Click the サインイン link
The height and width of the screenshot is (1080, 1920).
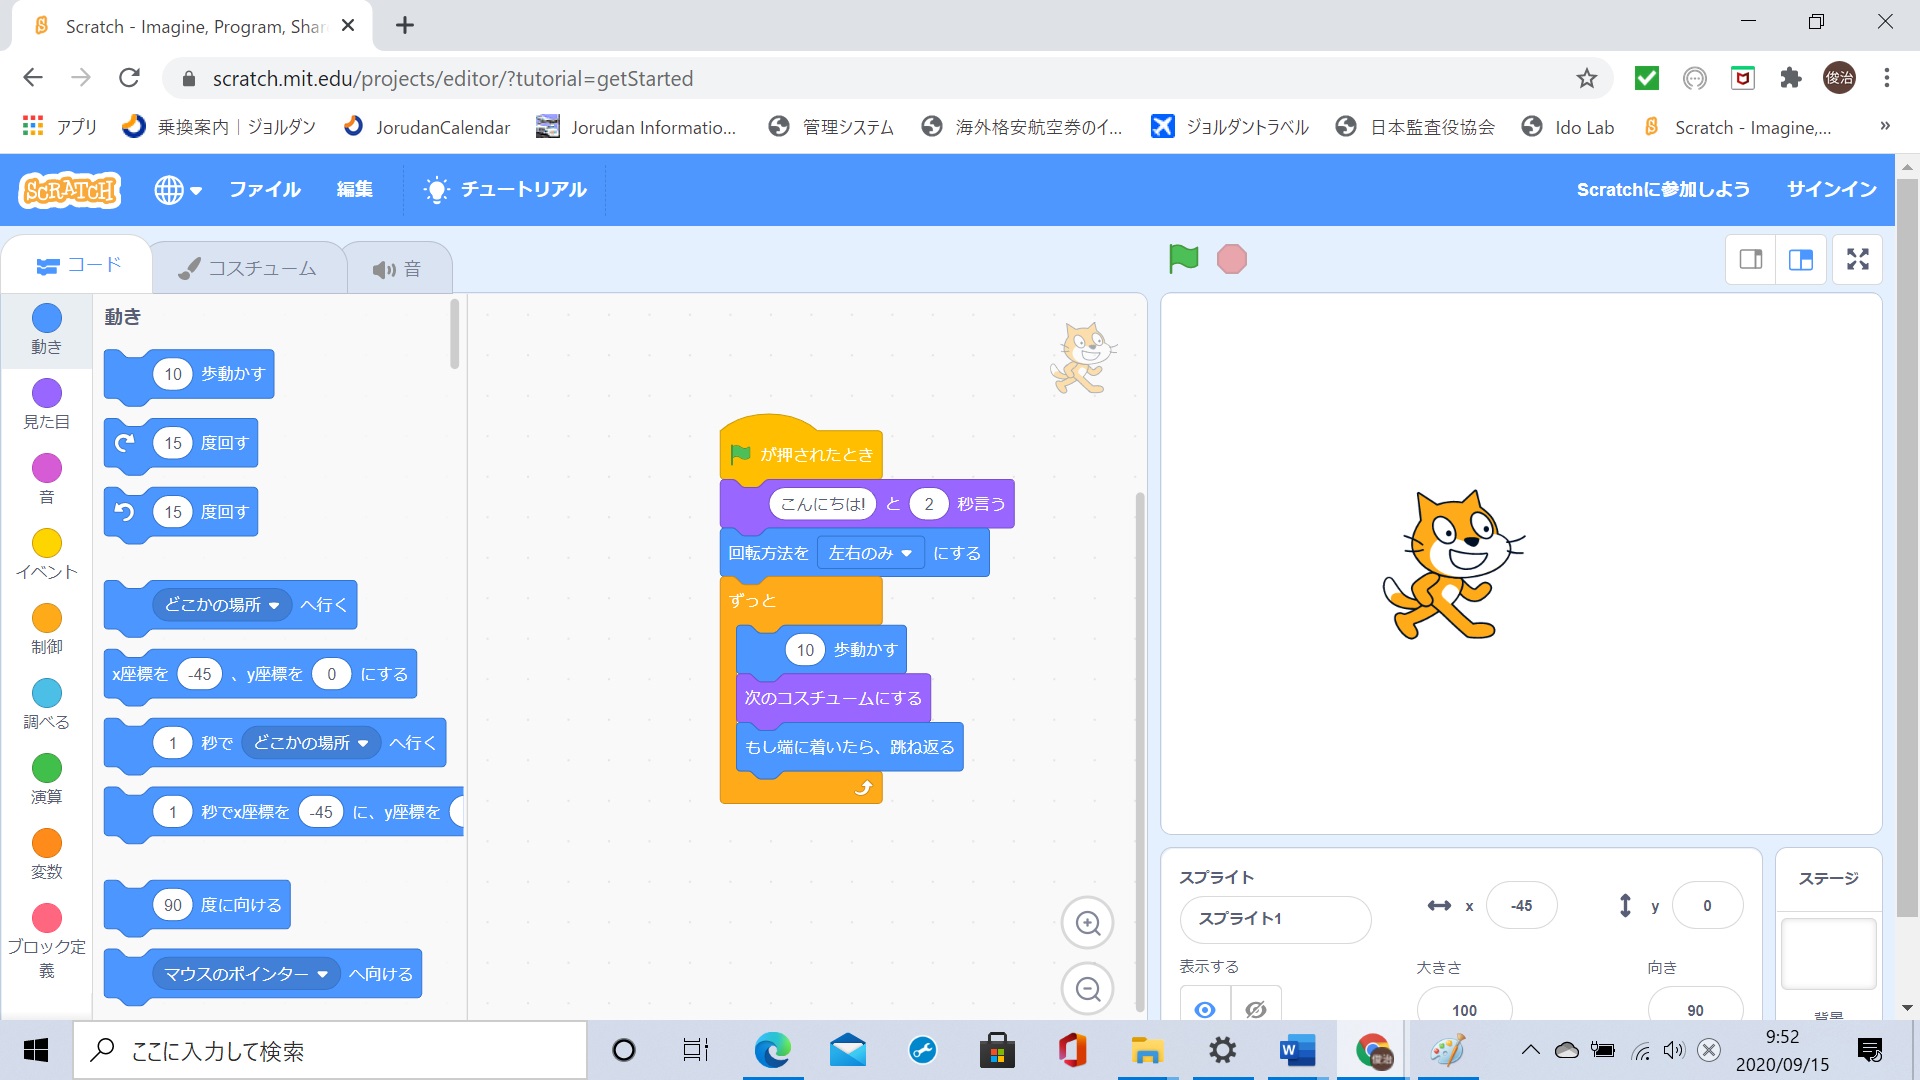tap(1831, 189)
